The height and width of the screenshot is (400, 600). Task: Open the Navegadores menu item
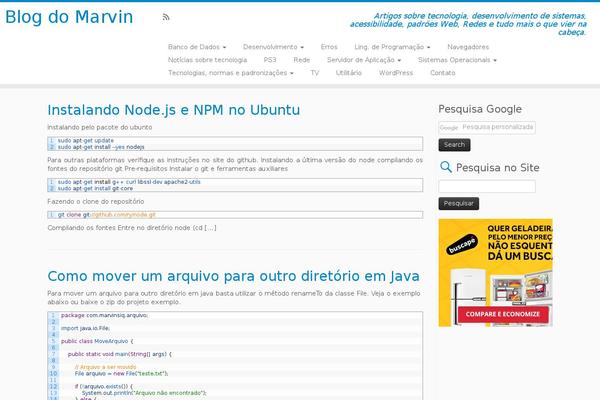click(x=468, y=47)
